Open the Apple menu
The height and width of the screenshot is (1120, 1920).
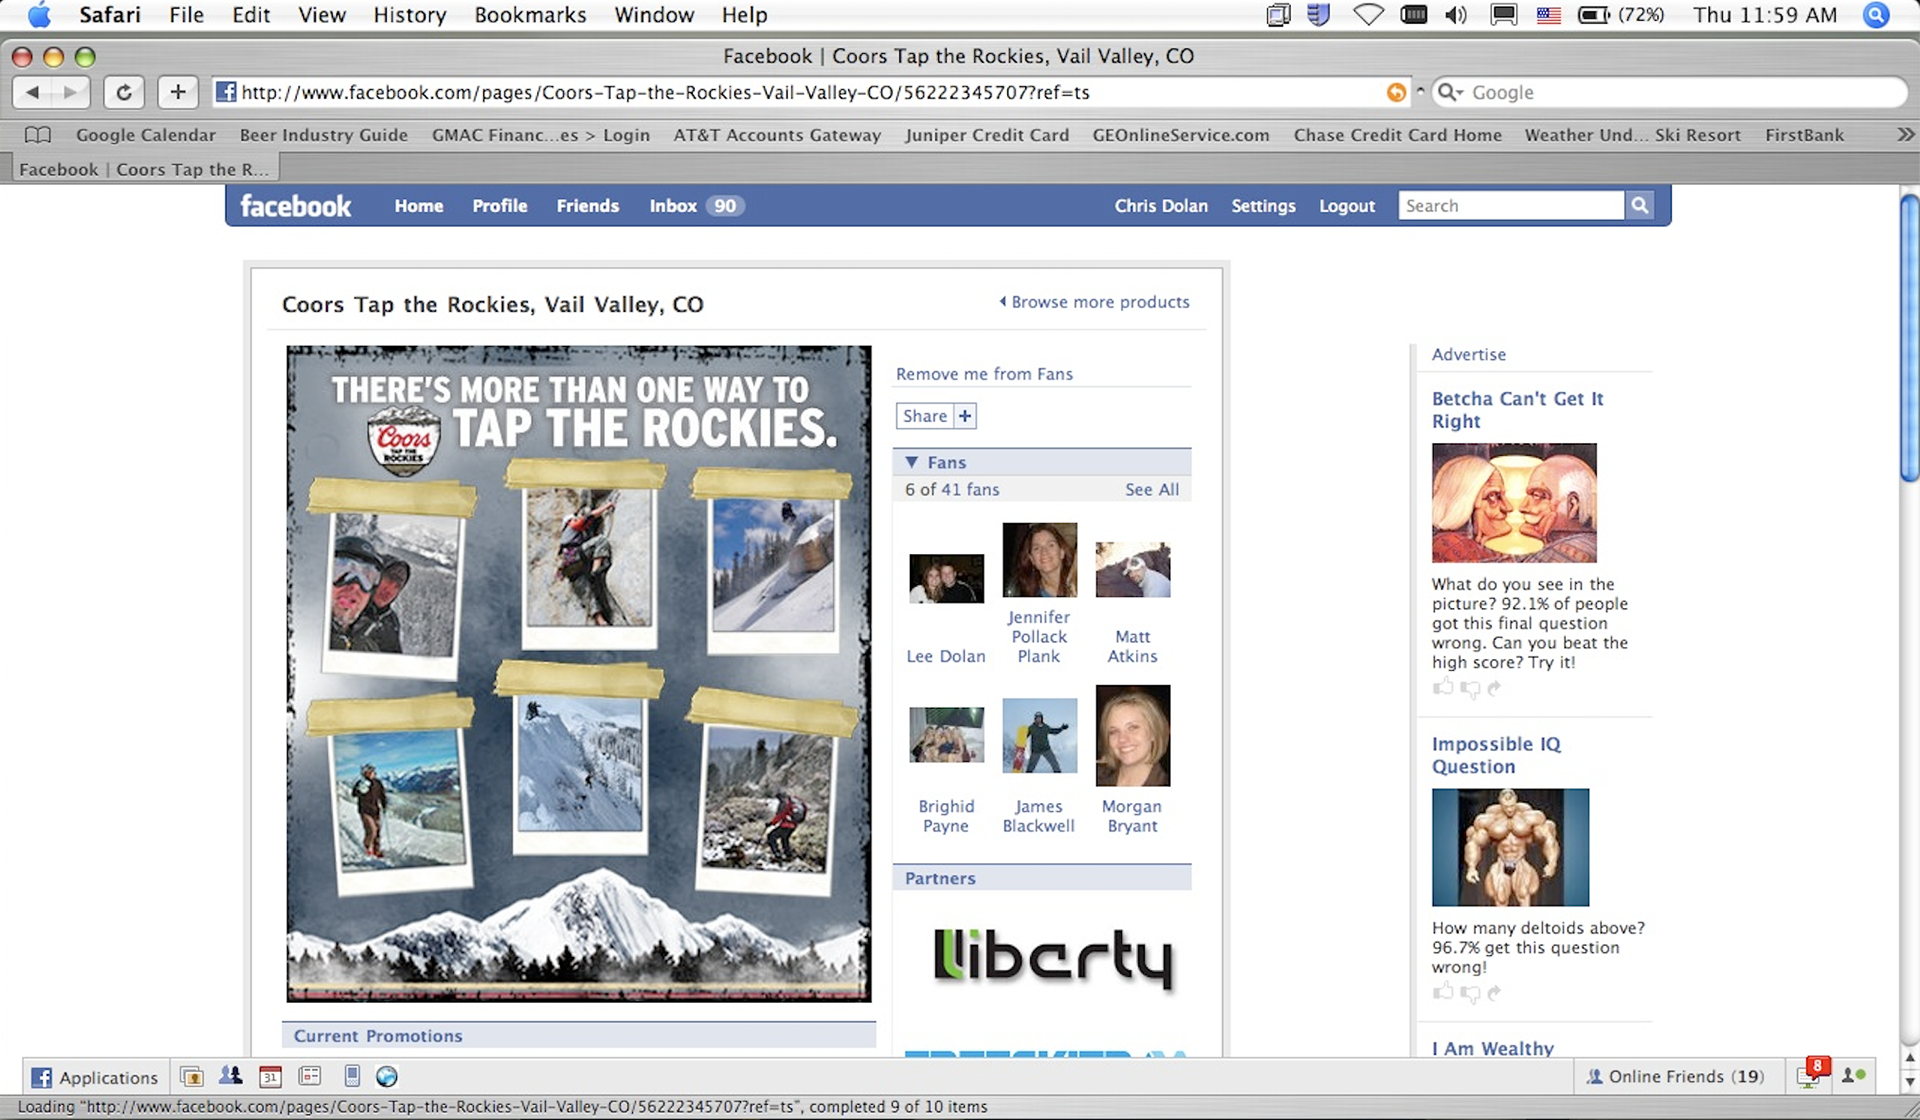point(39,15)
